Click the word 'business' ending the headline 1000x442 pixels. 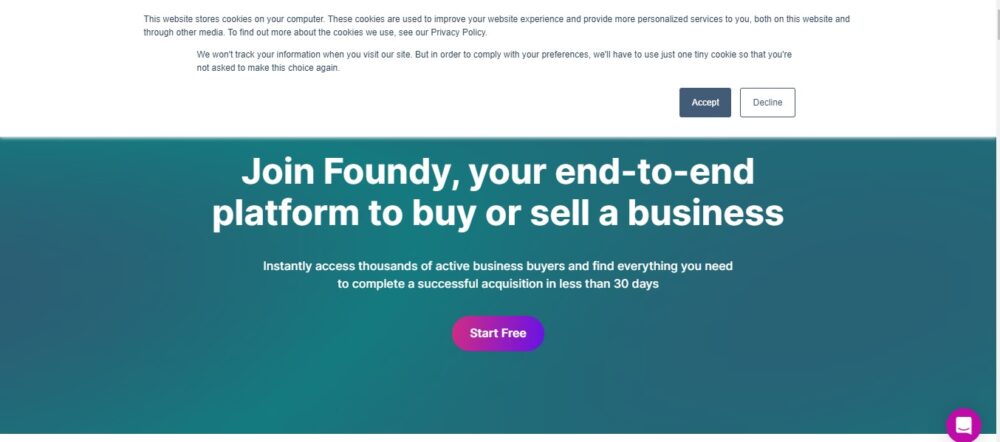pos(706,213)
